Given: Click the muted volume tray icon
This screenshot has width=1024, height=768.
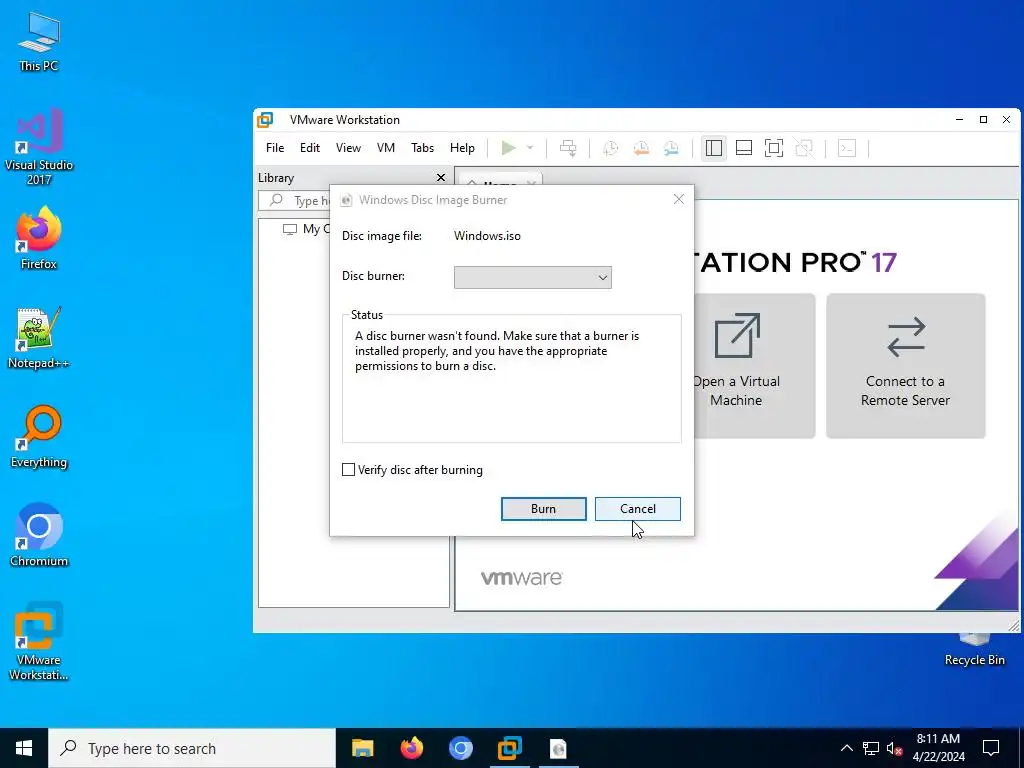Looking at the screenshot, I should (x=894, y=748).
